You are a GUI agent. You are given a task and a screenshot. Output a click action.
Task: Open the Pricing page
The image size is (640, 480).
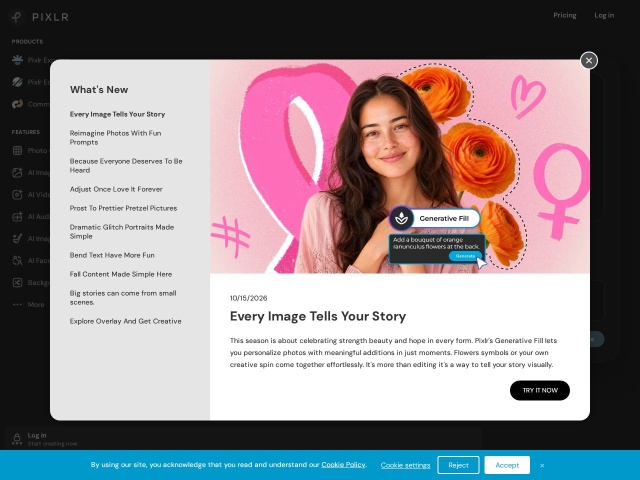click(x=564, y=15)
